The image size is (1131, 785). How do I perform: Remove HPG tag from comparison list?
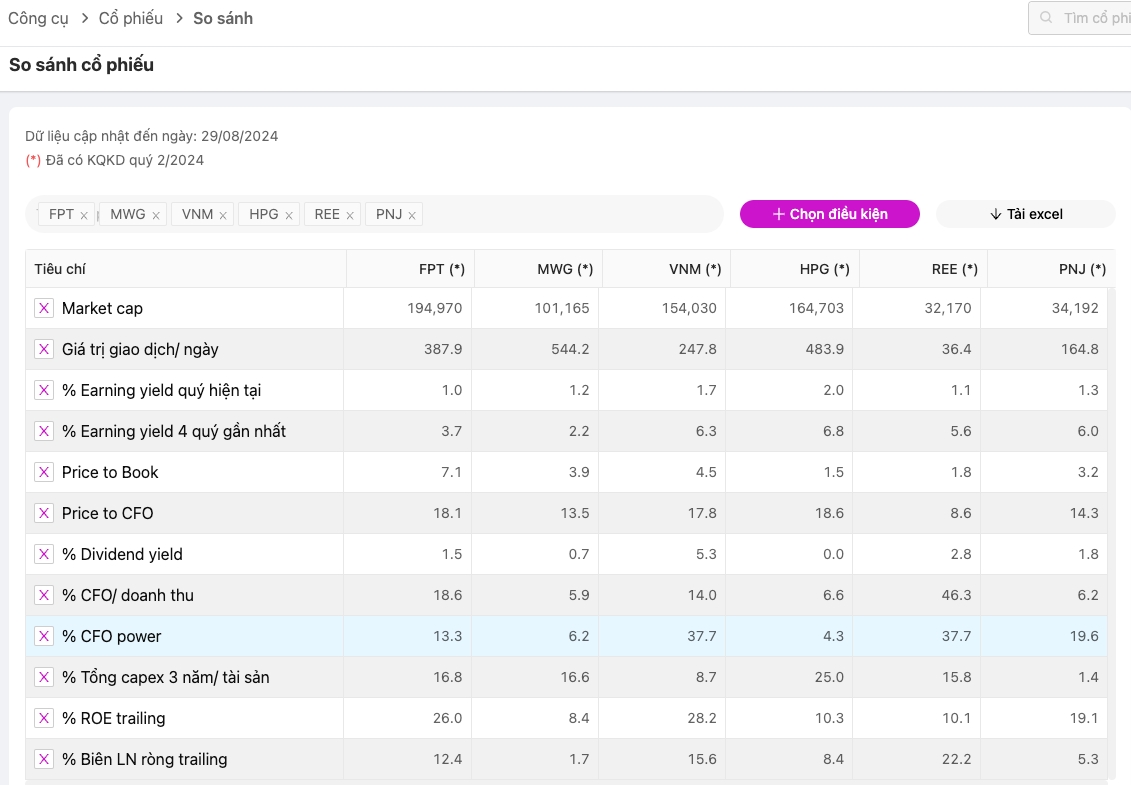point(289,215)
